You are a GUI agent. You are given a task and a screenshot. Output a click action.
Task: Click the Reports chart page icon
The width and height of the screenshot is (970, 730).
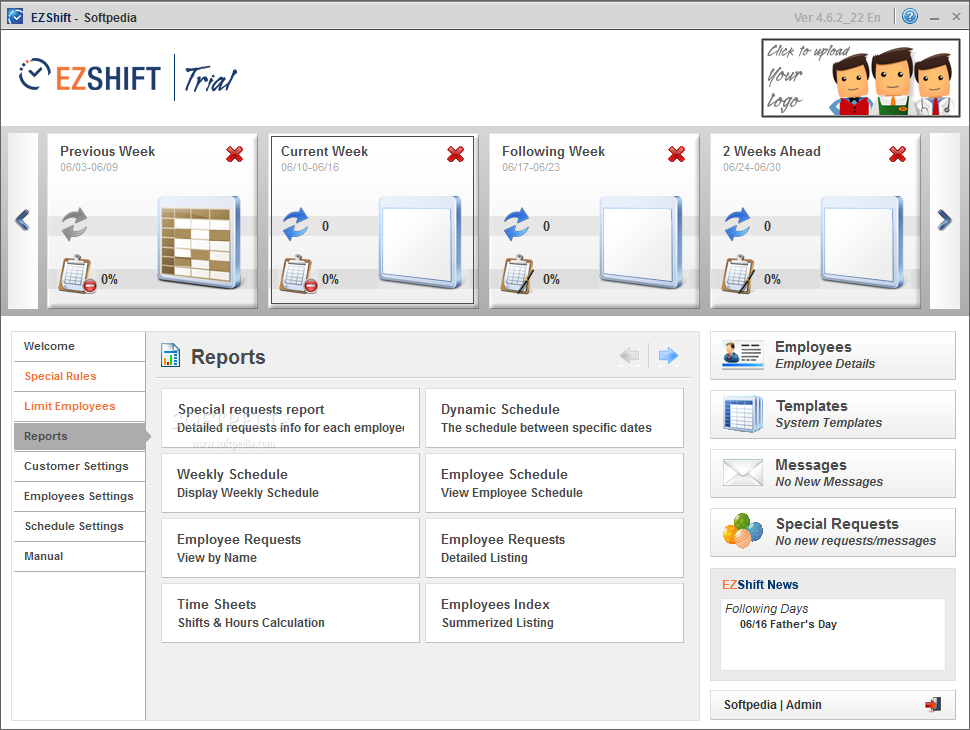point(170,356)
